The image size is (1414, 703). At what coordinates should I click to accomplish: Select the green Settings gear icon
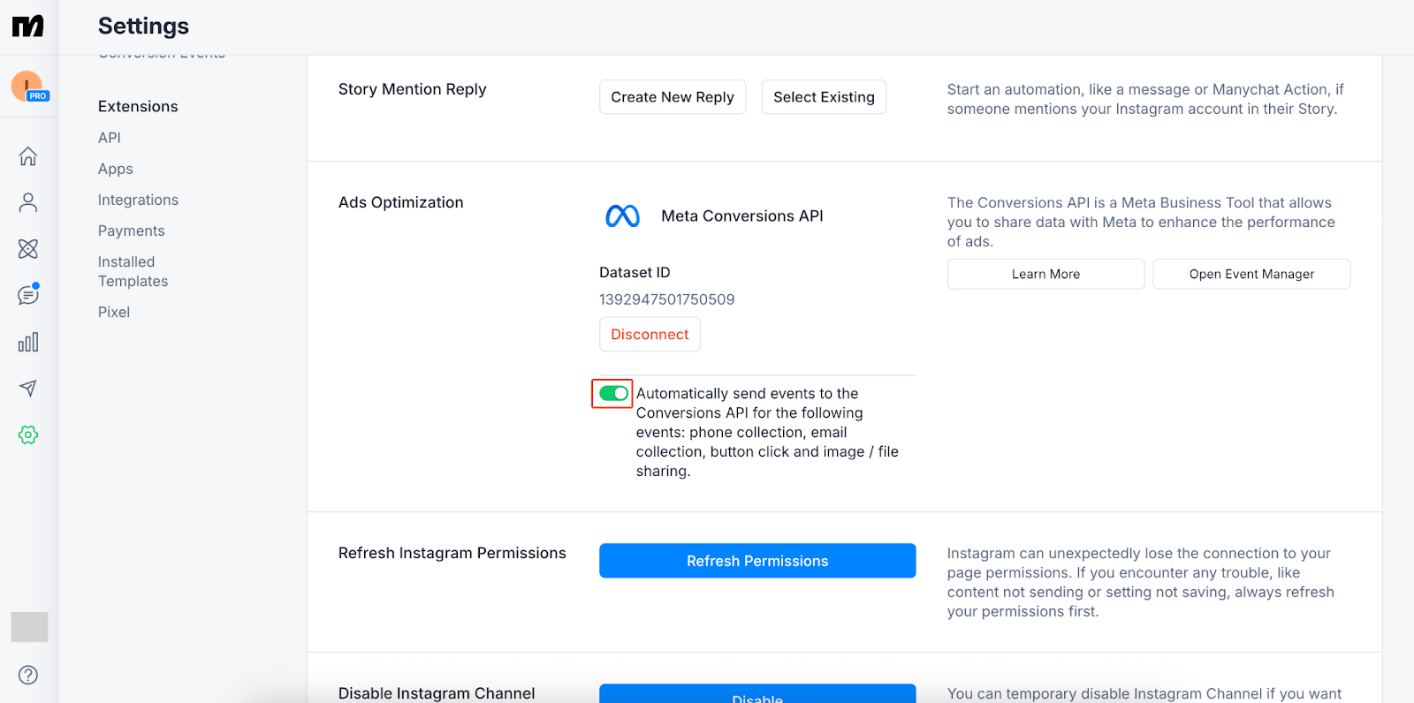[x=28, y=434]
